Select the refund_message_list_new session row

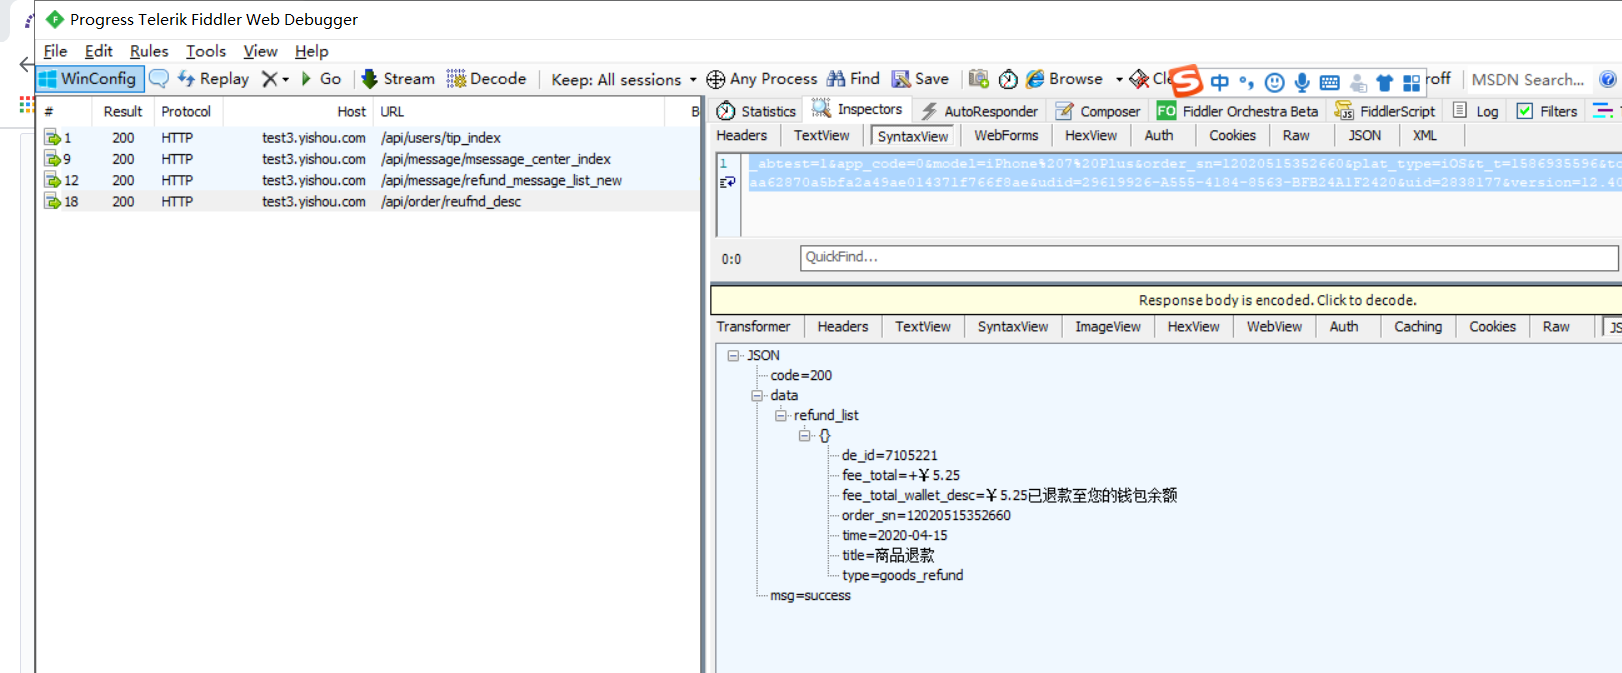[368, 181]
